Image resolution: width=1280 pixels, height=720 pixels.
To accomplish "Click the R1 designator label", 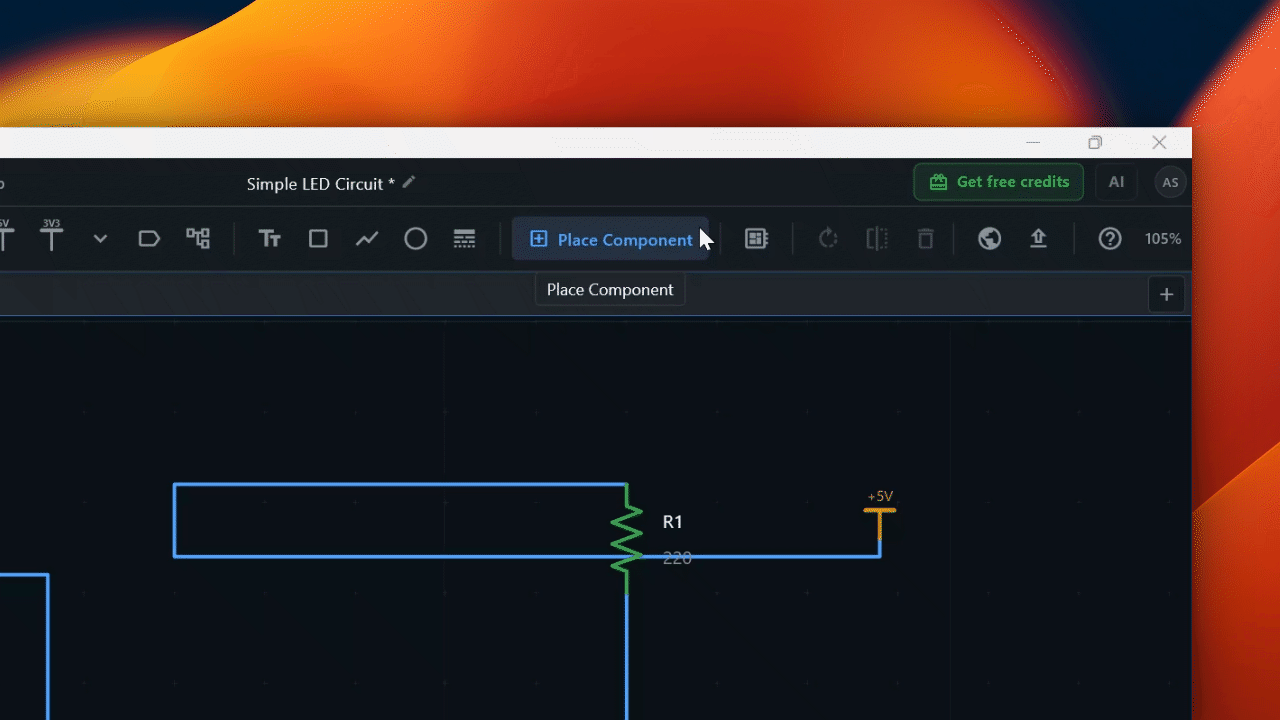I will pos(673,522).
